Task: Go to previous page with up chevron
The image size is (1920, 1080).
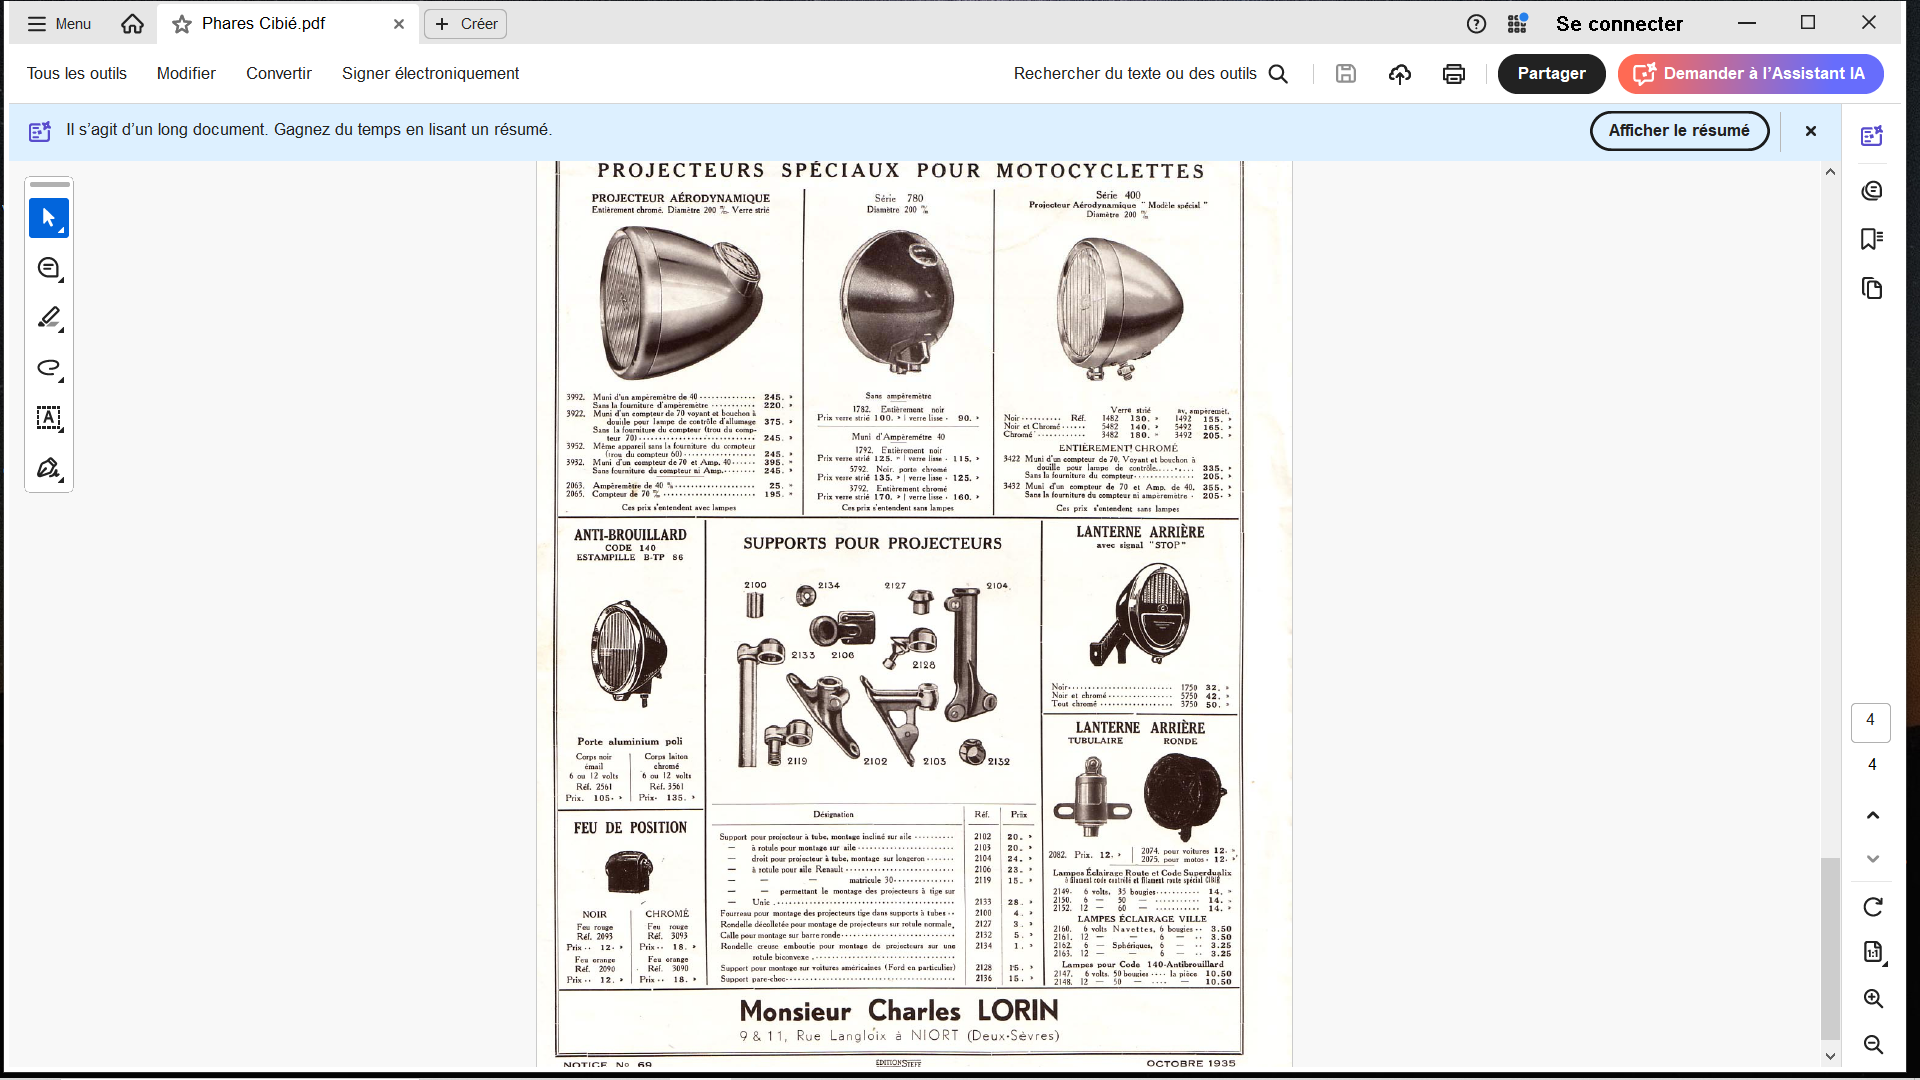Action: click(1873, 815)
